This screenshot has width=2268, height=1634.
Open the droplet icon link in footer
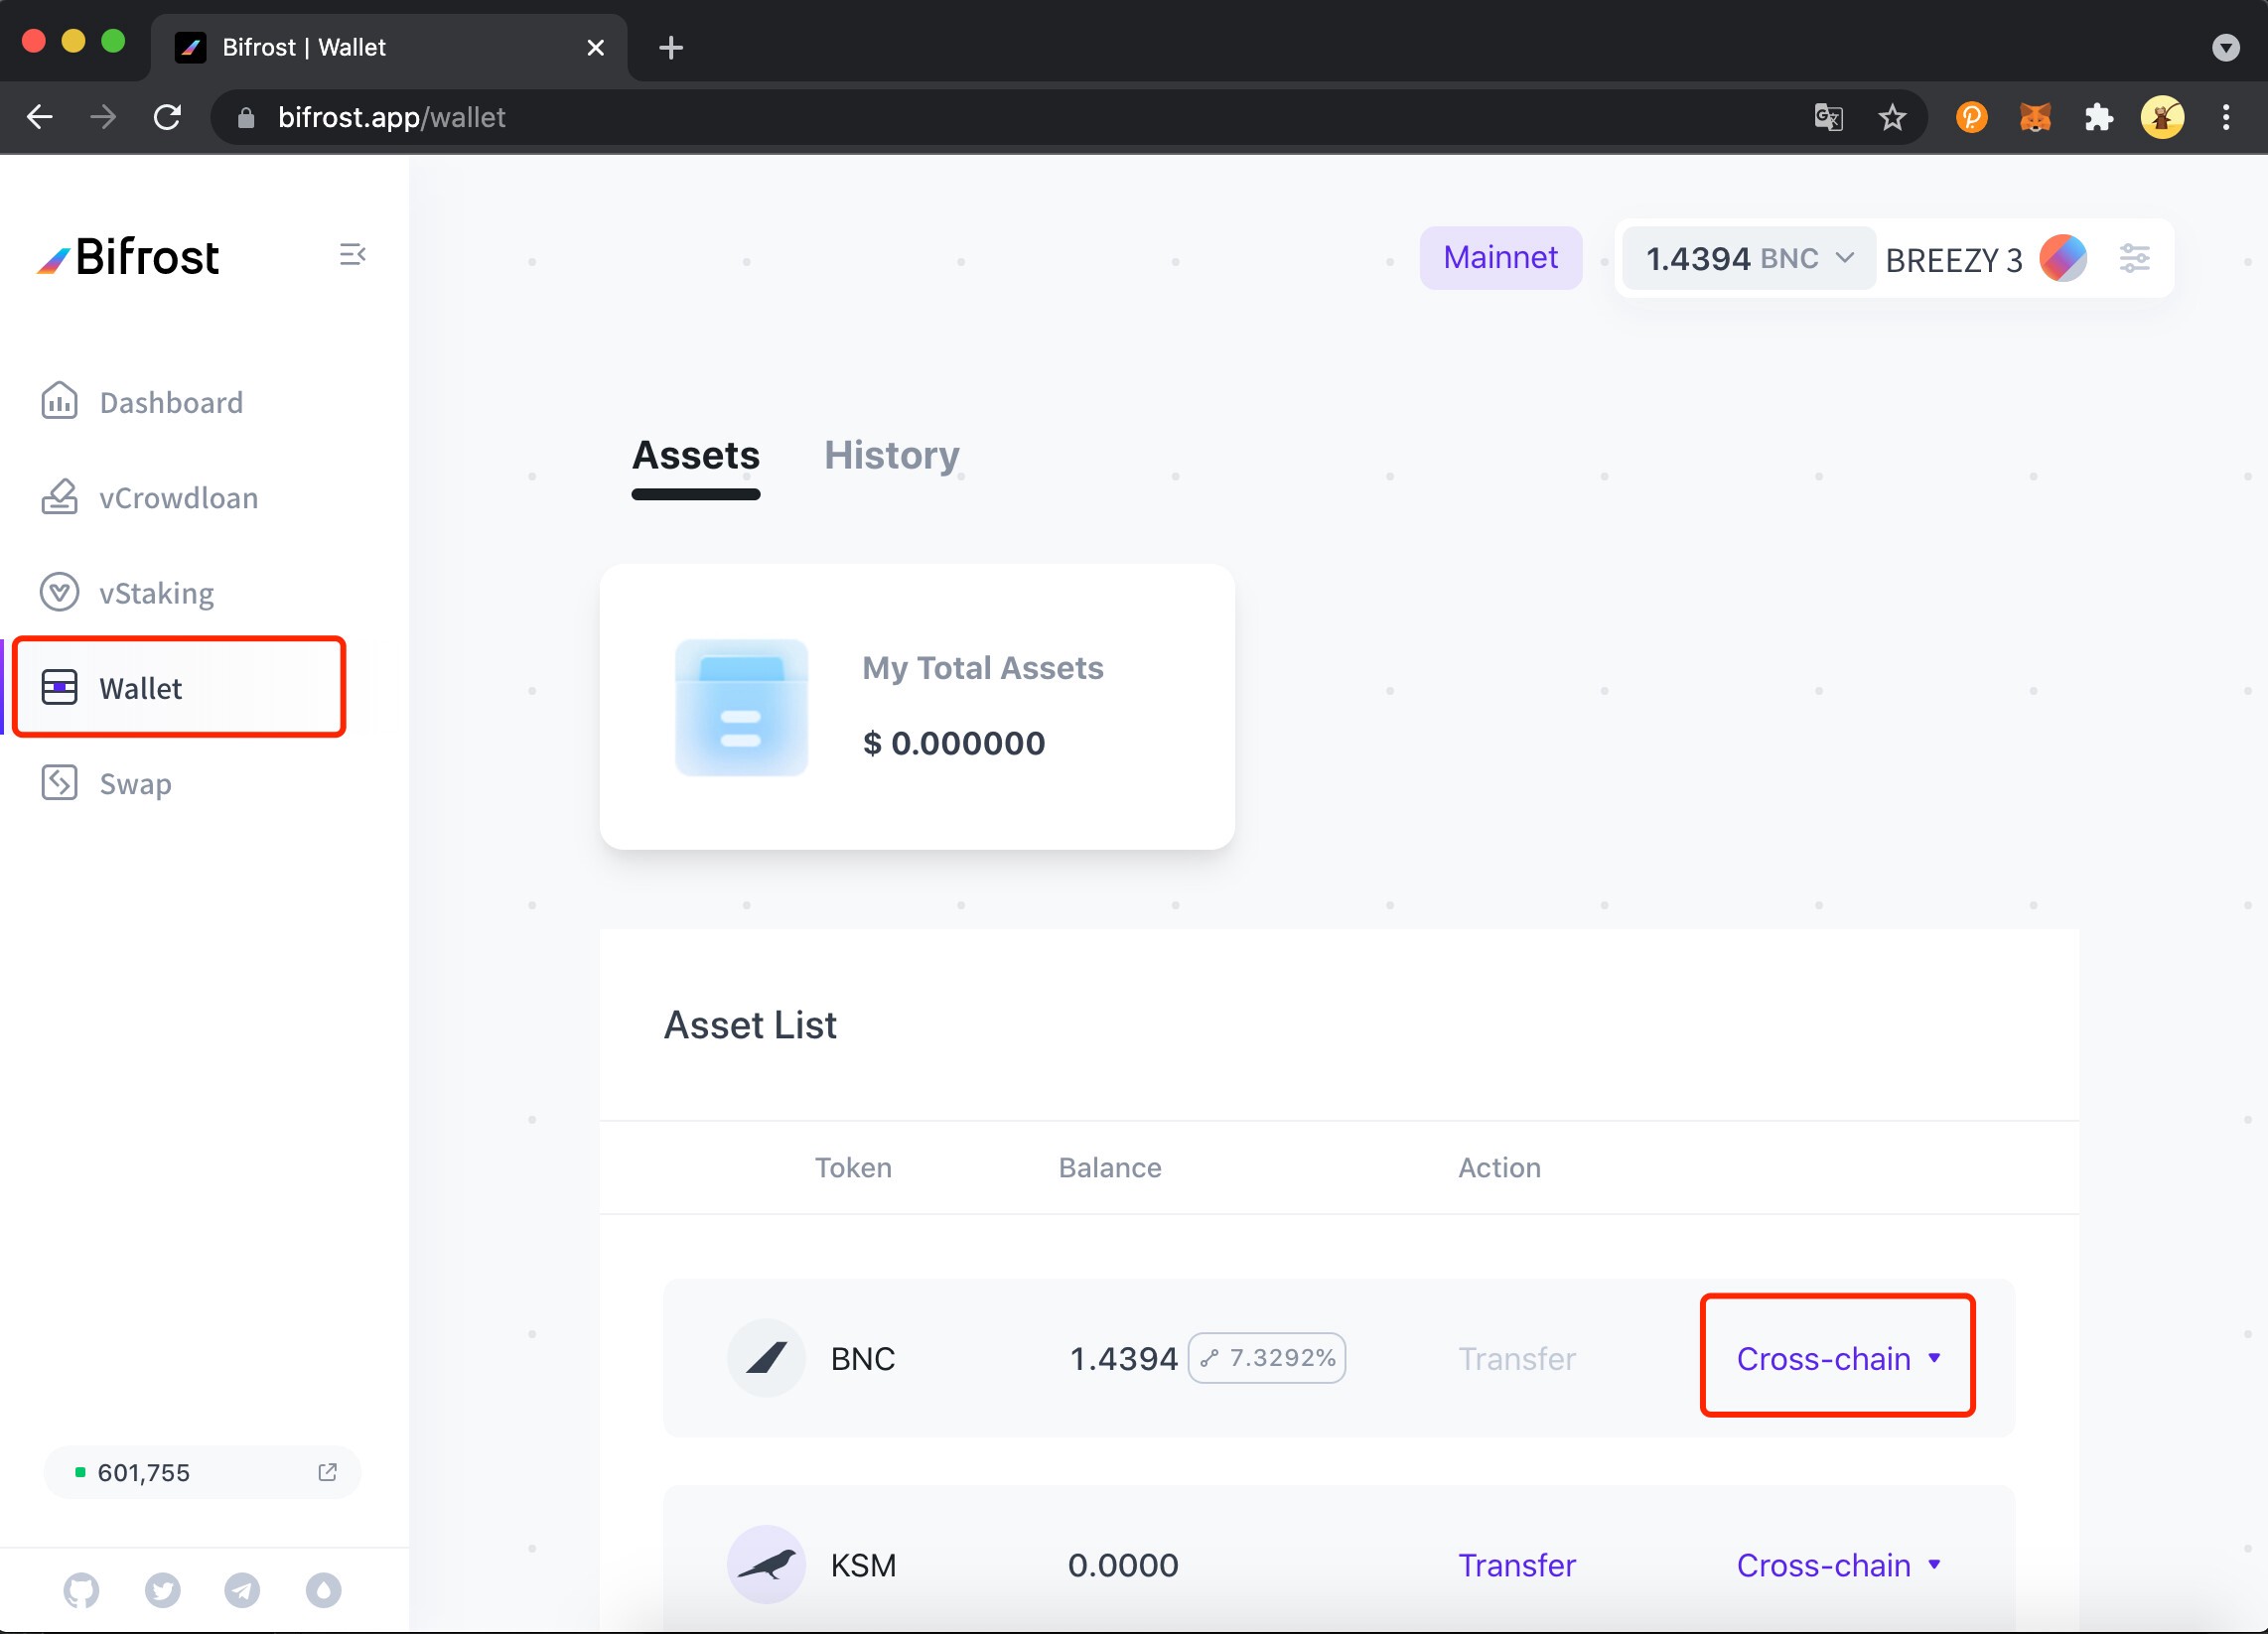pyautogui.click(x=323, y=1590)
